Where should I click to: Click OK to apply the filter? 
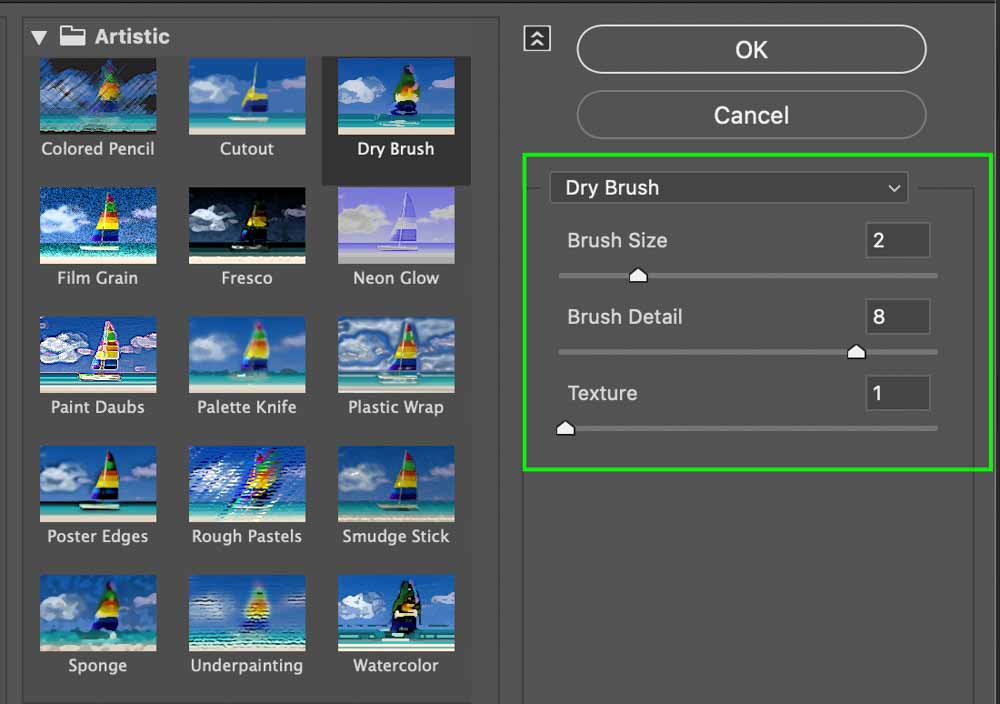751,50
